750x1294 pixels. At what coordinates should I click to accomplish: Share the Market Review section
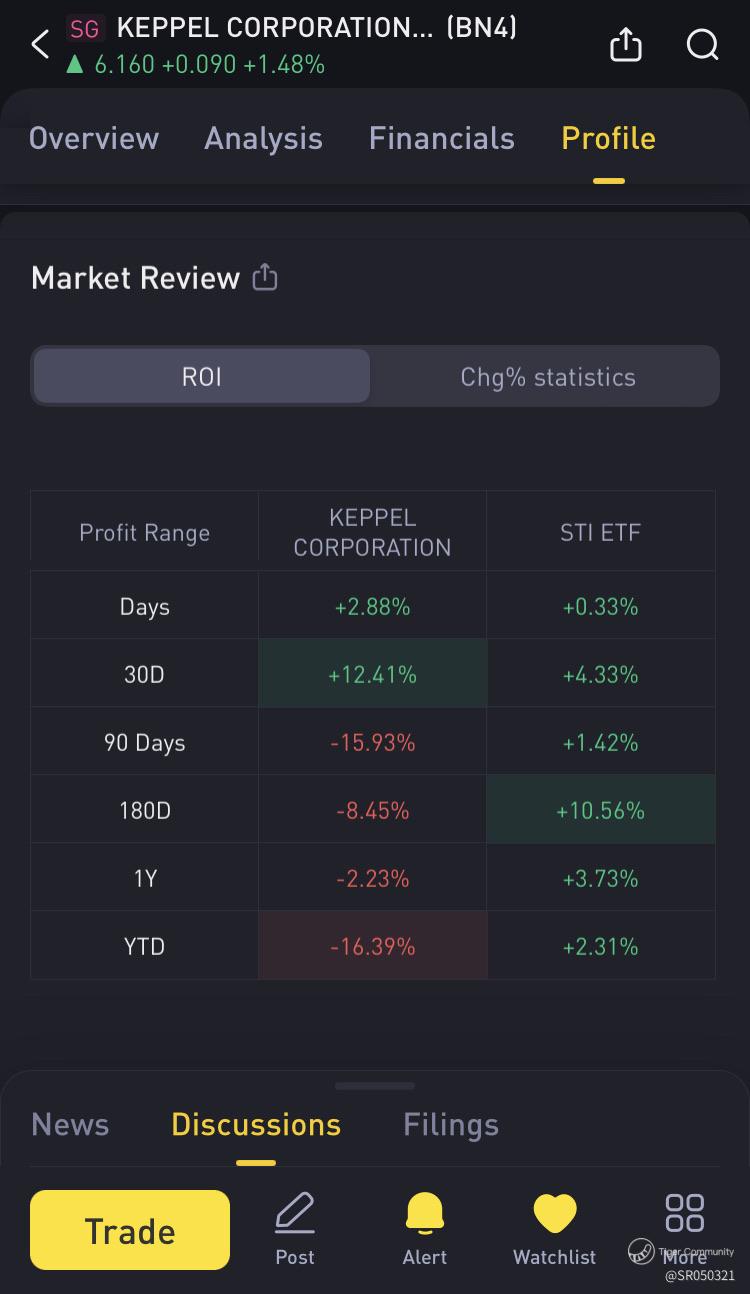pyautogui.click(x=265, y=277)
